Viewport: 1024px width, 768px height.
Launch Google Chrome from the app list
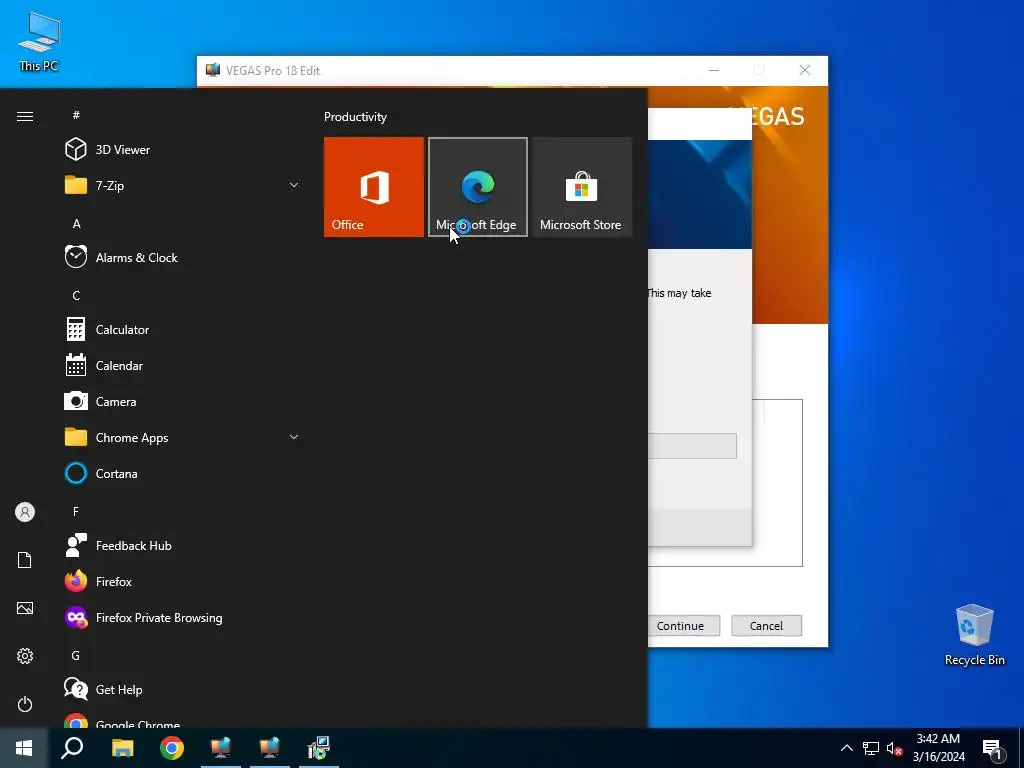[182, 720]
